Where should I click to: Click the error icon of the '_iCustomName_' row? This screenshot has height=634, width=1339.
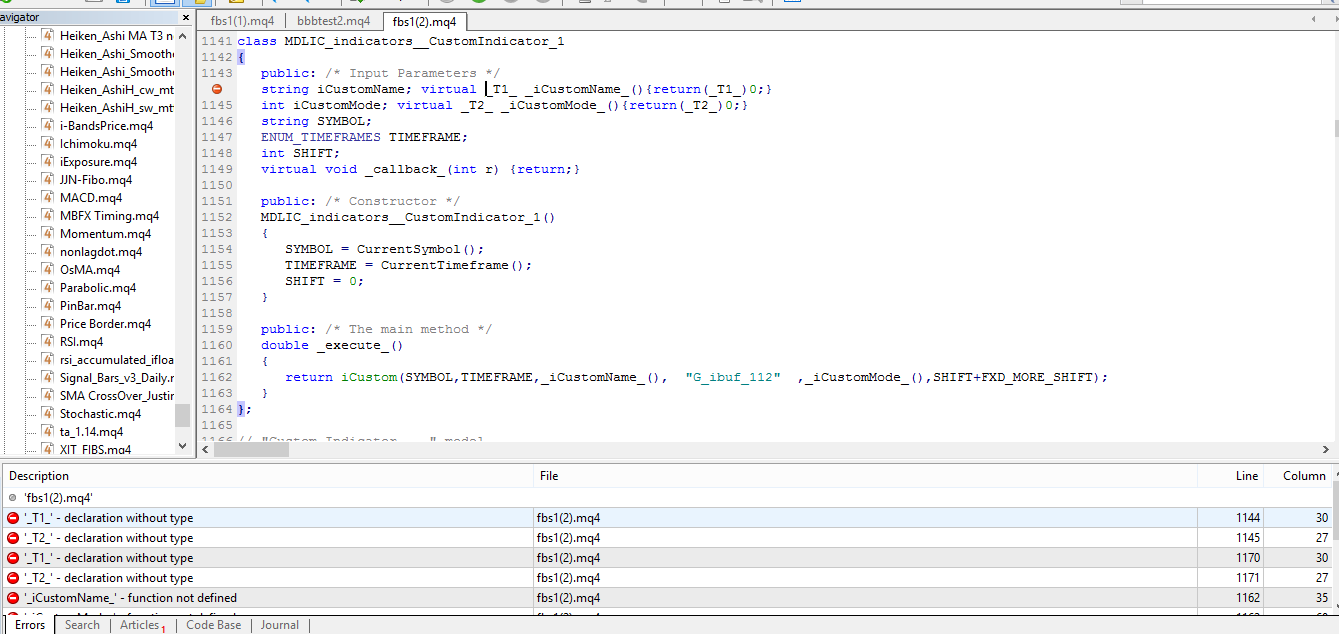click(x=13, y=598)
